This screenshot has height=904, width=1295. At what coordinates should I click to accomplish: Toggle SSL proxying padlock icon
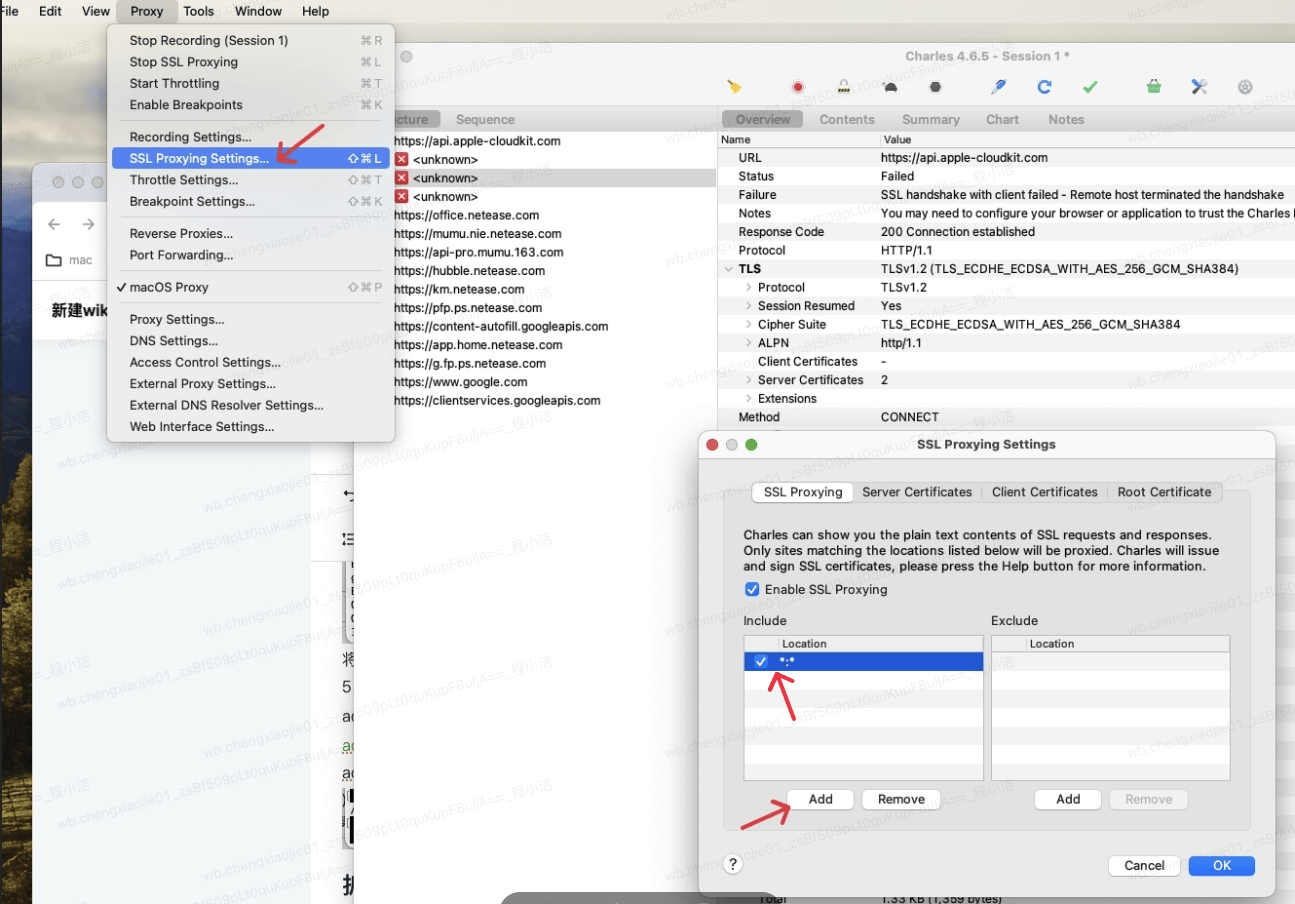pos(844,87)
